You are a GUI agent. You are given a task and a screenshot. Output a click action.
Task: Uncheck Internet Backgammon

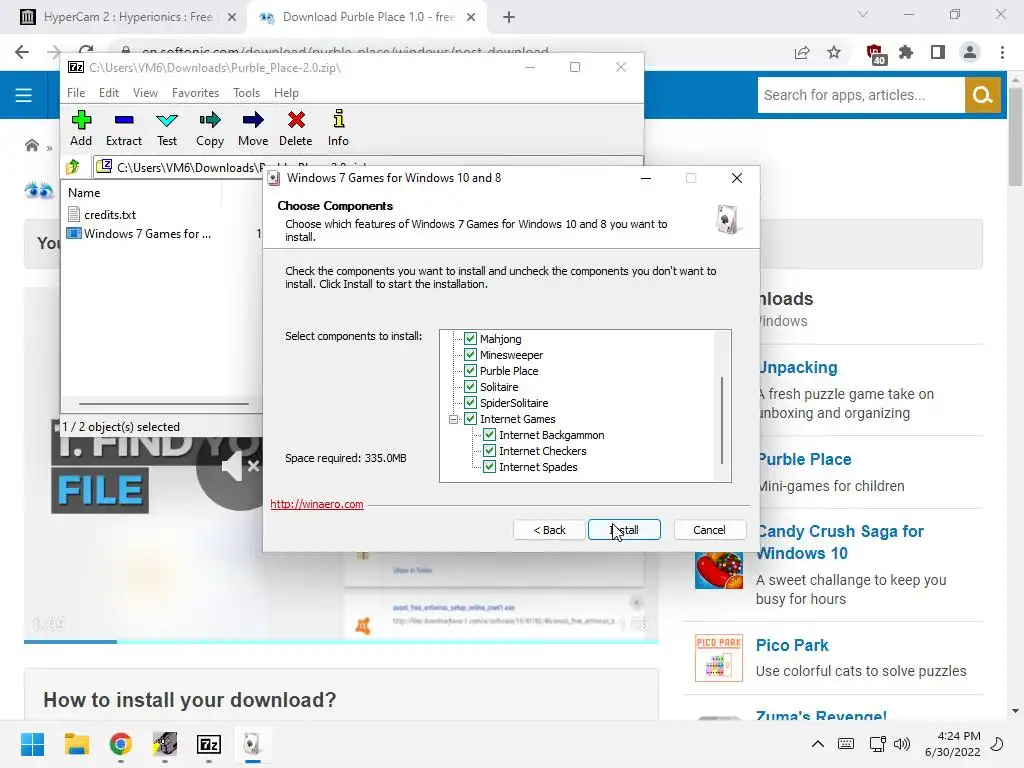(489, 434)
